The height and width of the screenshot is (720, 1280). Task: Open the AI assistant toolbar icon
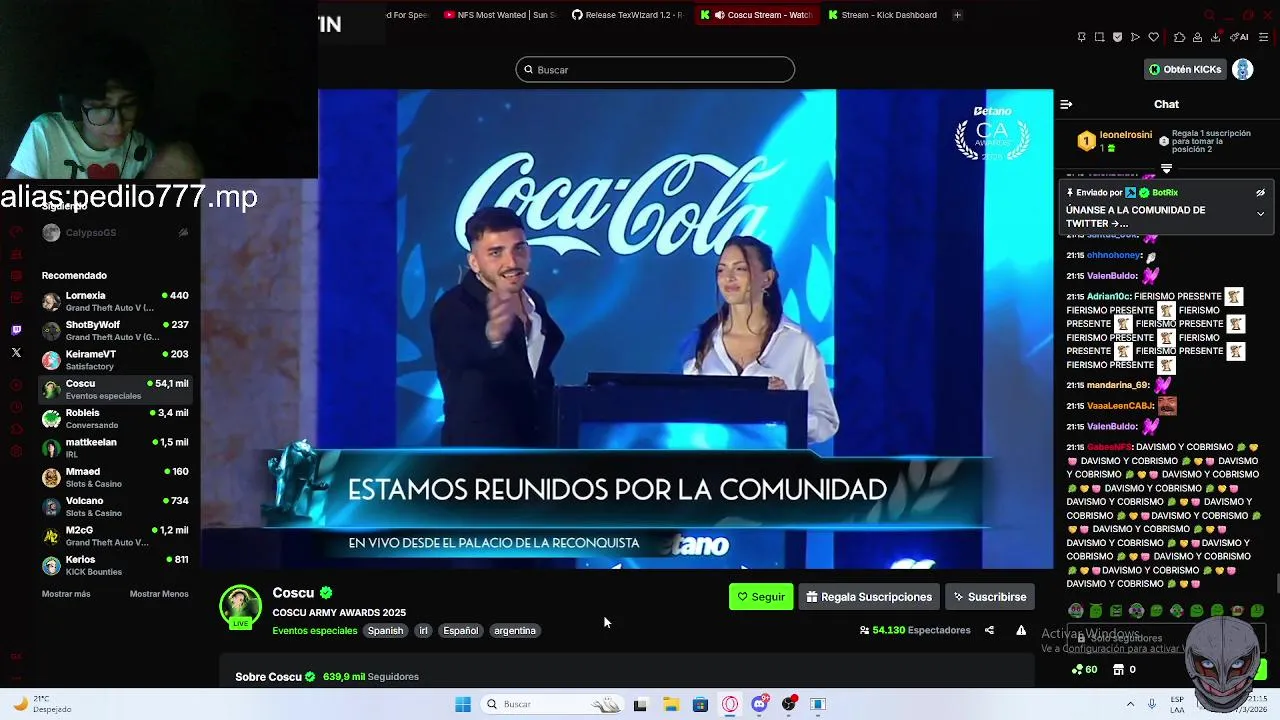pos(1240,37)
